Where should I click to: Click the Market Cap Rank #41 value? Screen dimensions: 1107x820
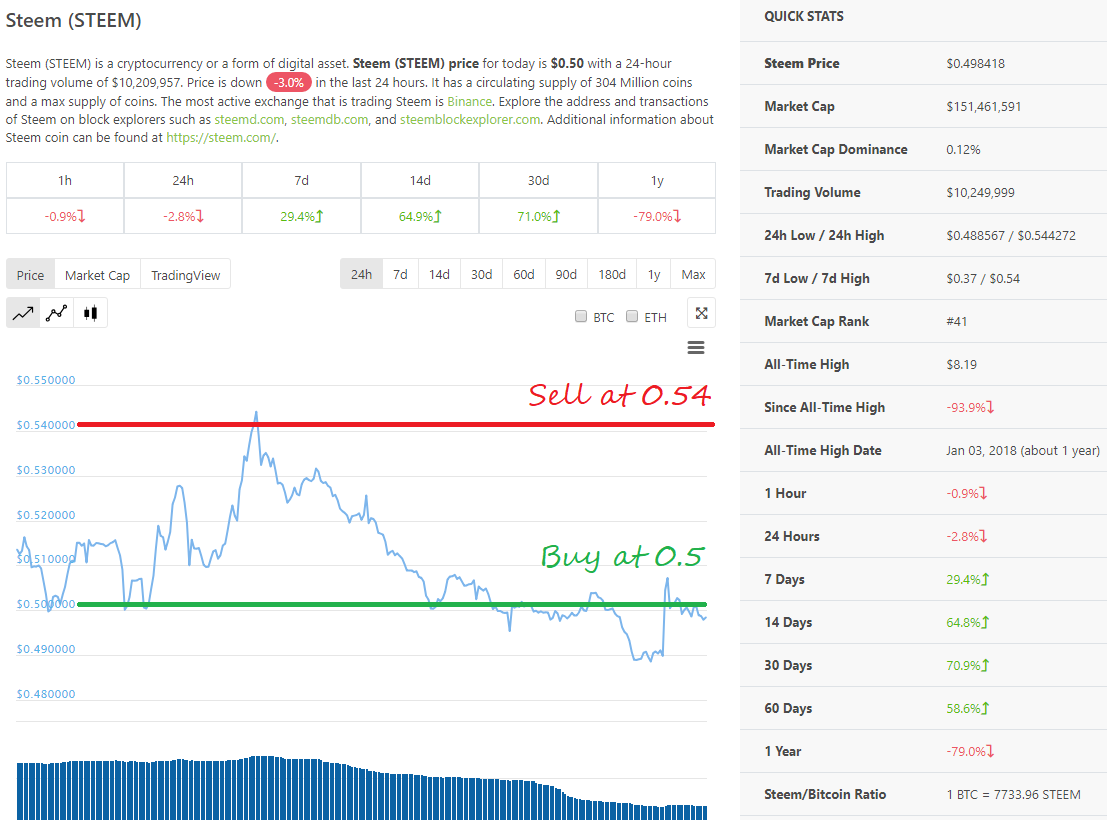pos(957,321)
